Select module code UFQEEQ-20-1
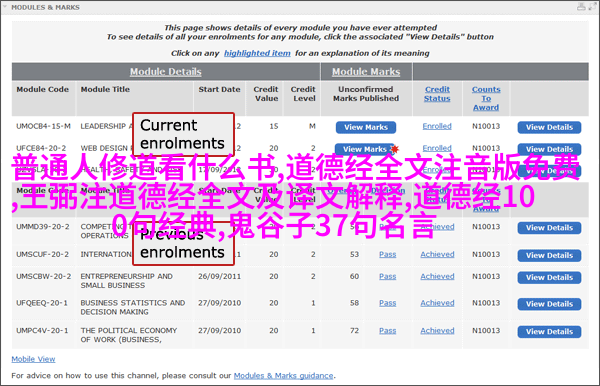Viewport: 600px width, 386px height. coord(42,303)
